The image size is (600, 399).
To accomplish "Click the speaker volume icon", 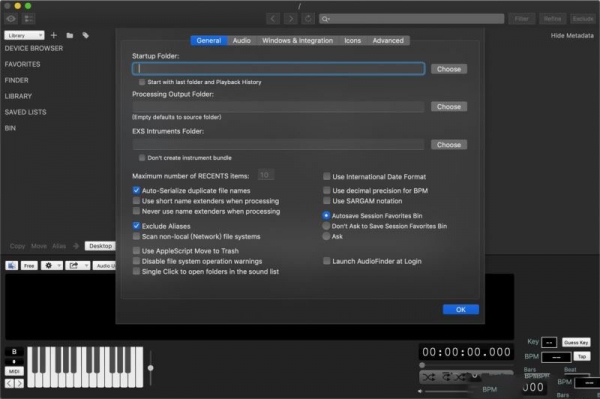I will coord(420,391).
